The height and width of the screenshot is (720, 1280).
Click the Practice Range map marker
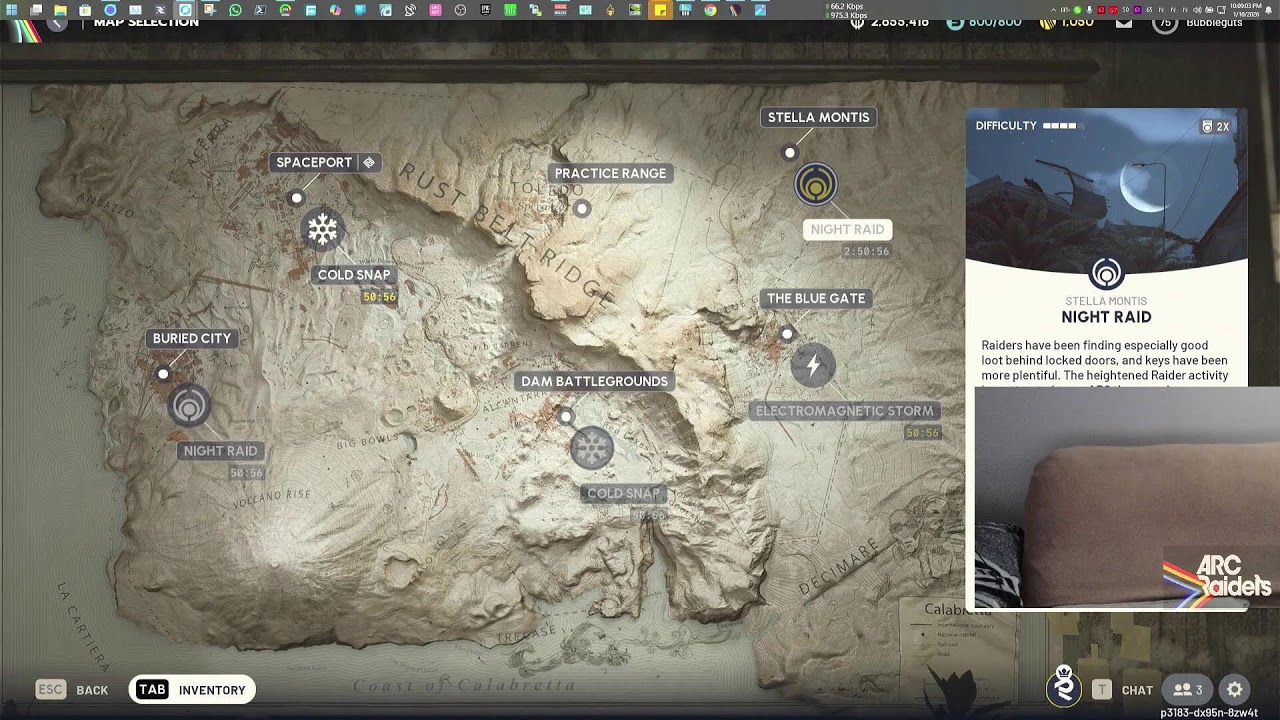(582, 208)
